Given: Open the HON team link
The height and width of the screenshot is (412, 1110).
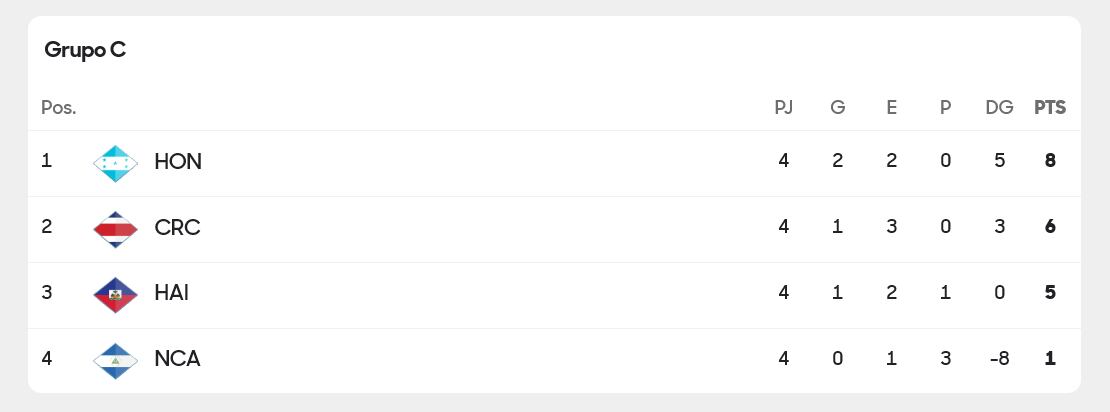Looking at the screenshot, I should [x=178, y=162].
